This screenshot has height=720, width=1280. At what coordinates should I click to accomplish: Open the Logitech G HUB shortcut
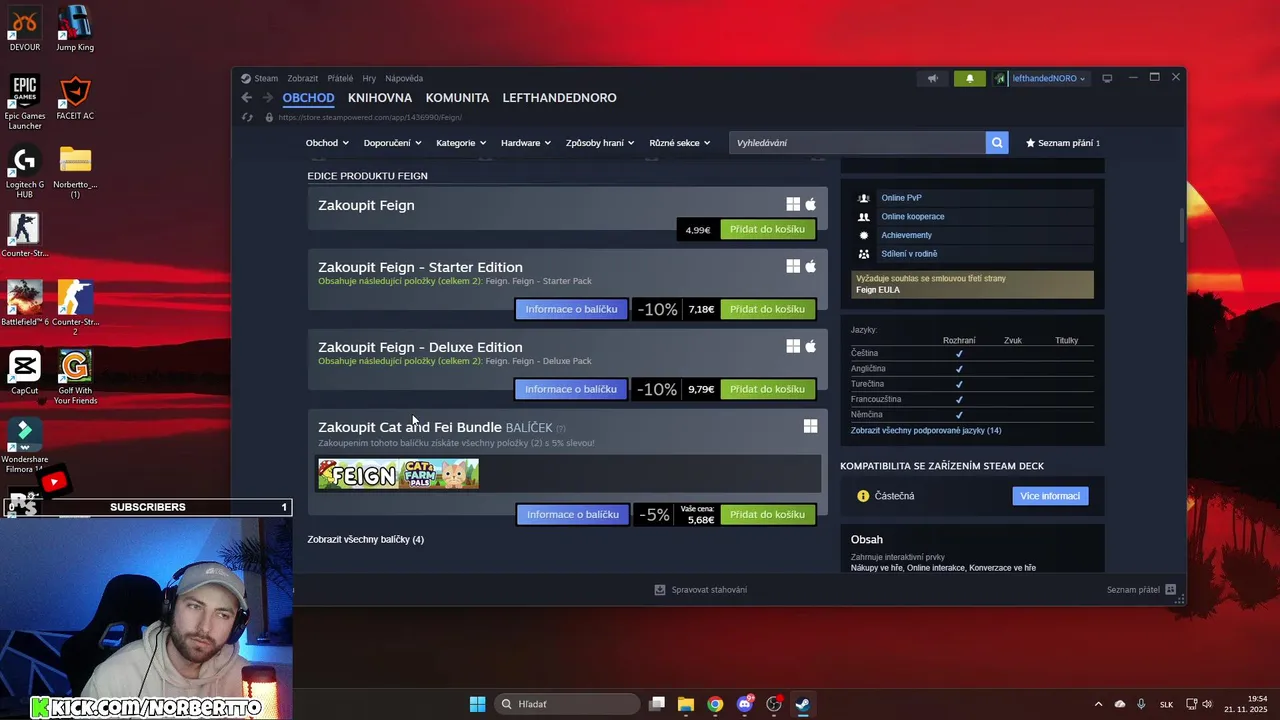pos(24,172)
